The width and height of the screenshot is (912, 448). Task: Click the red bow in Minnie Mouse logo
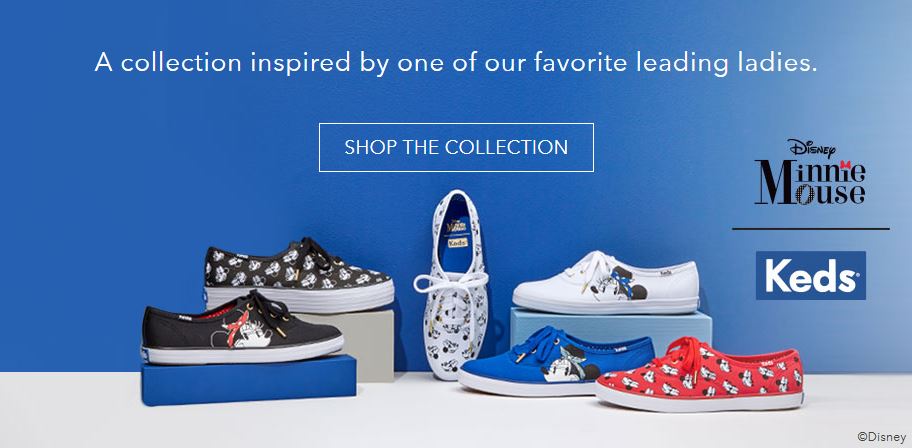pyautogui.click(x=845, y=165)
